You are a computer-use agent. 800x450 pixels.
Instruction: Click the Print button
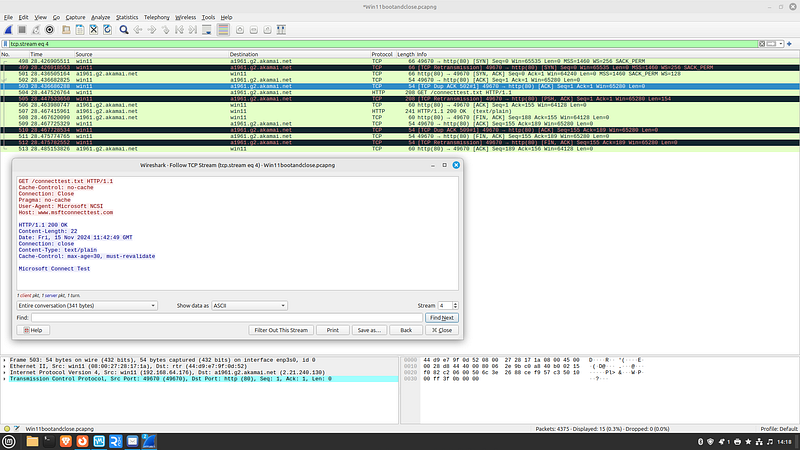333,330
